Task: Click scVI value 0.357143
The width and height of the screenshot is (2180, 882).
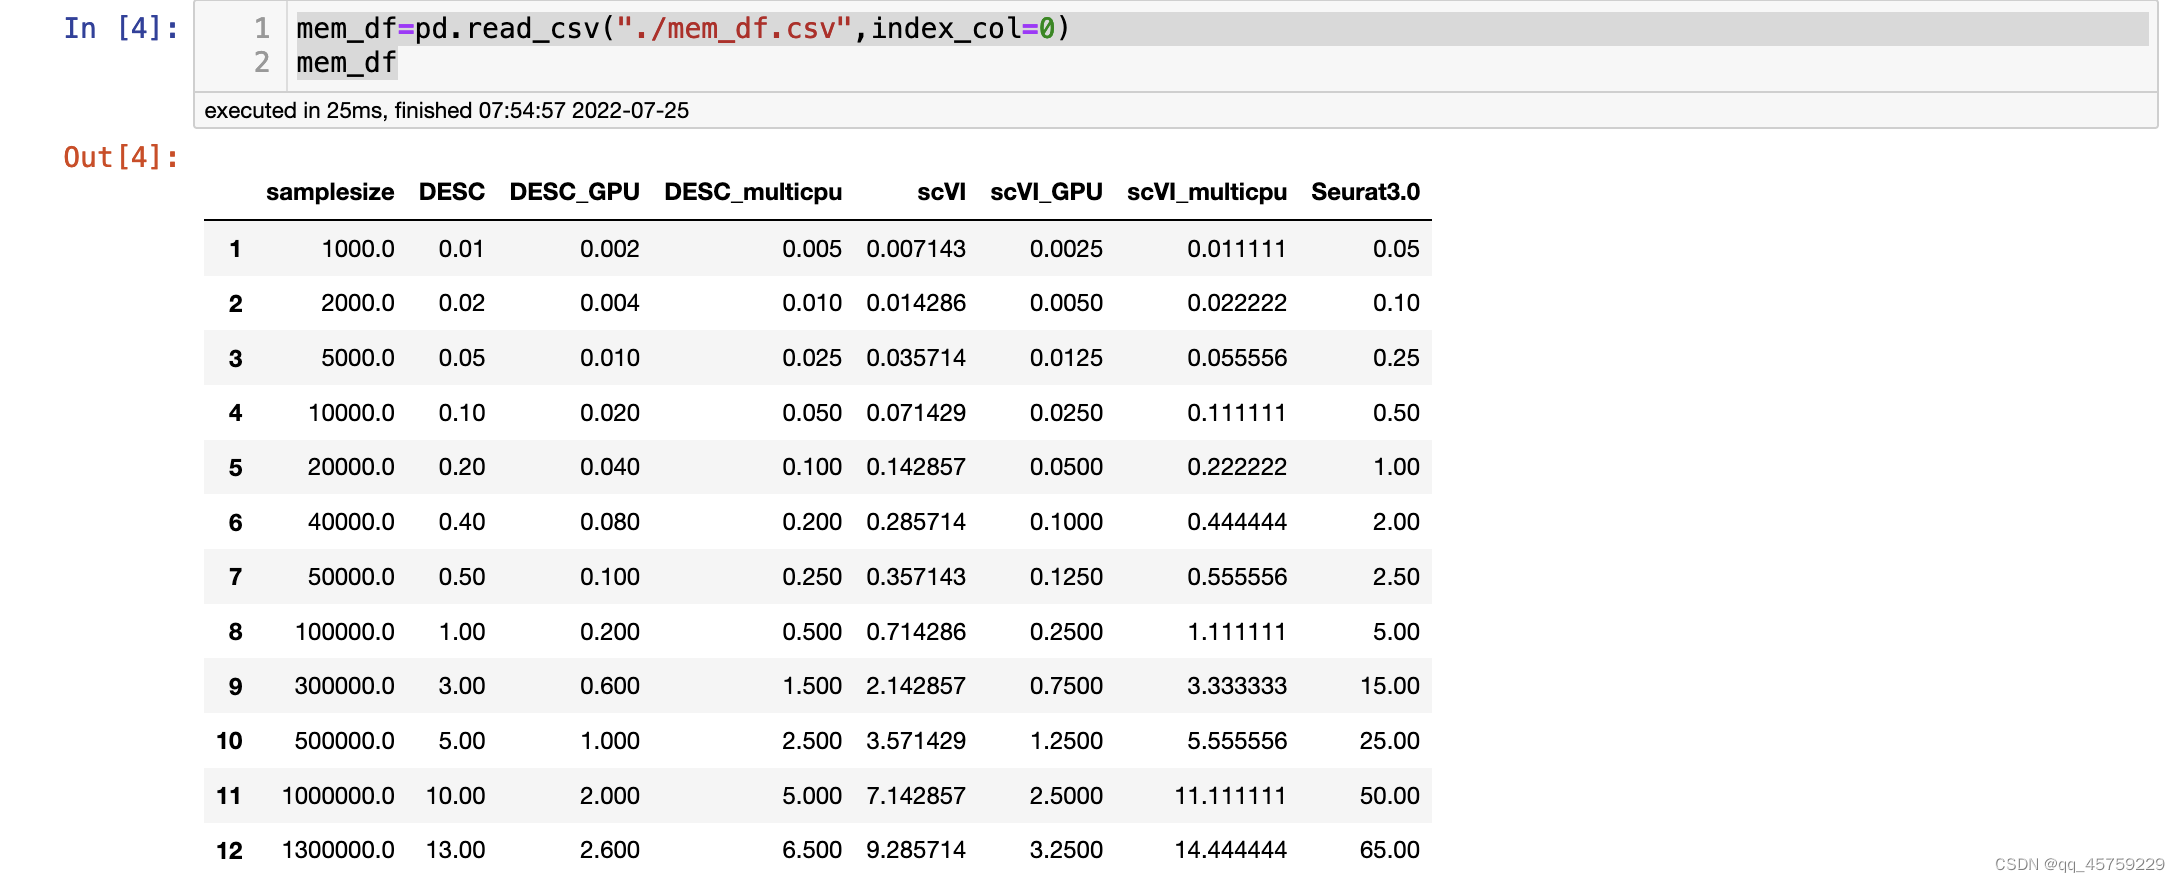Action: (916, 577)
